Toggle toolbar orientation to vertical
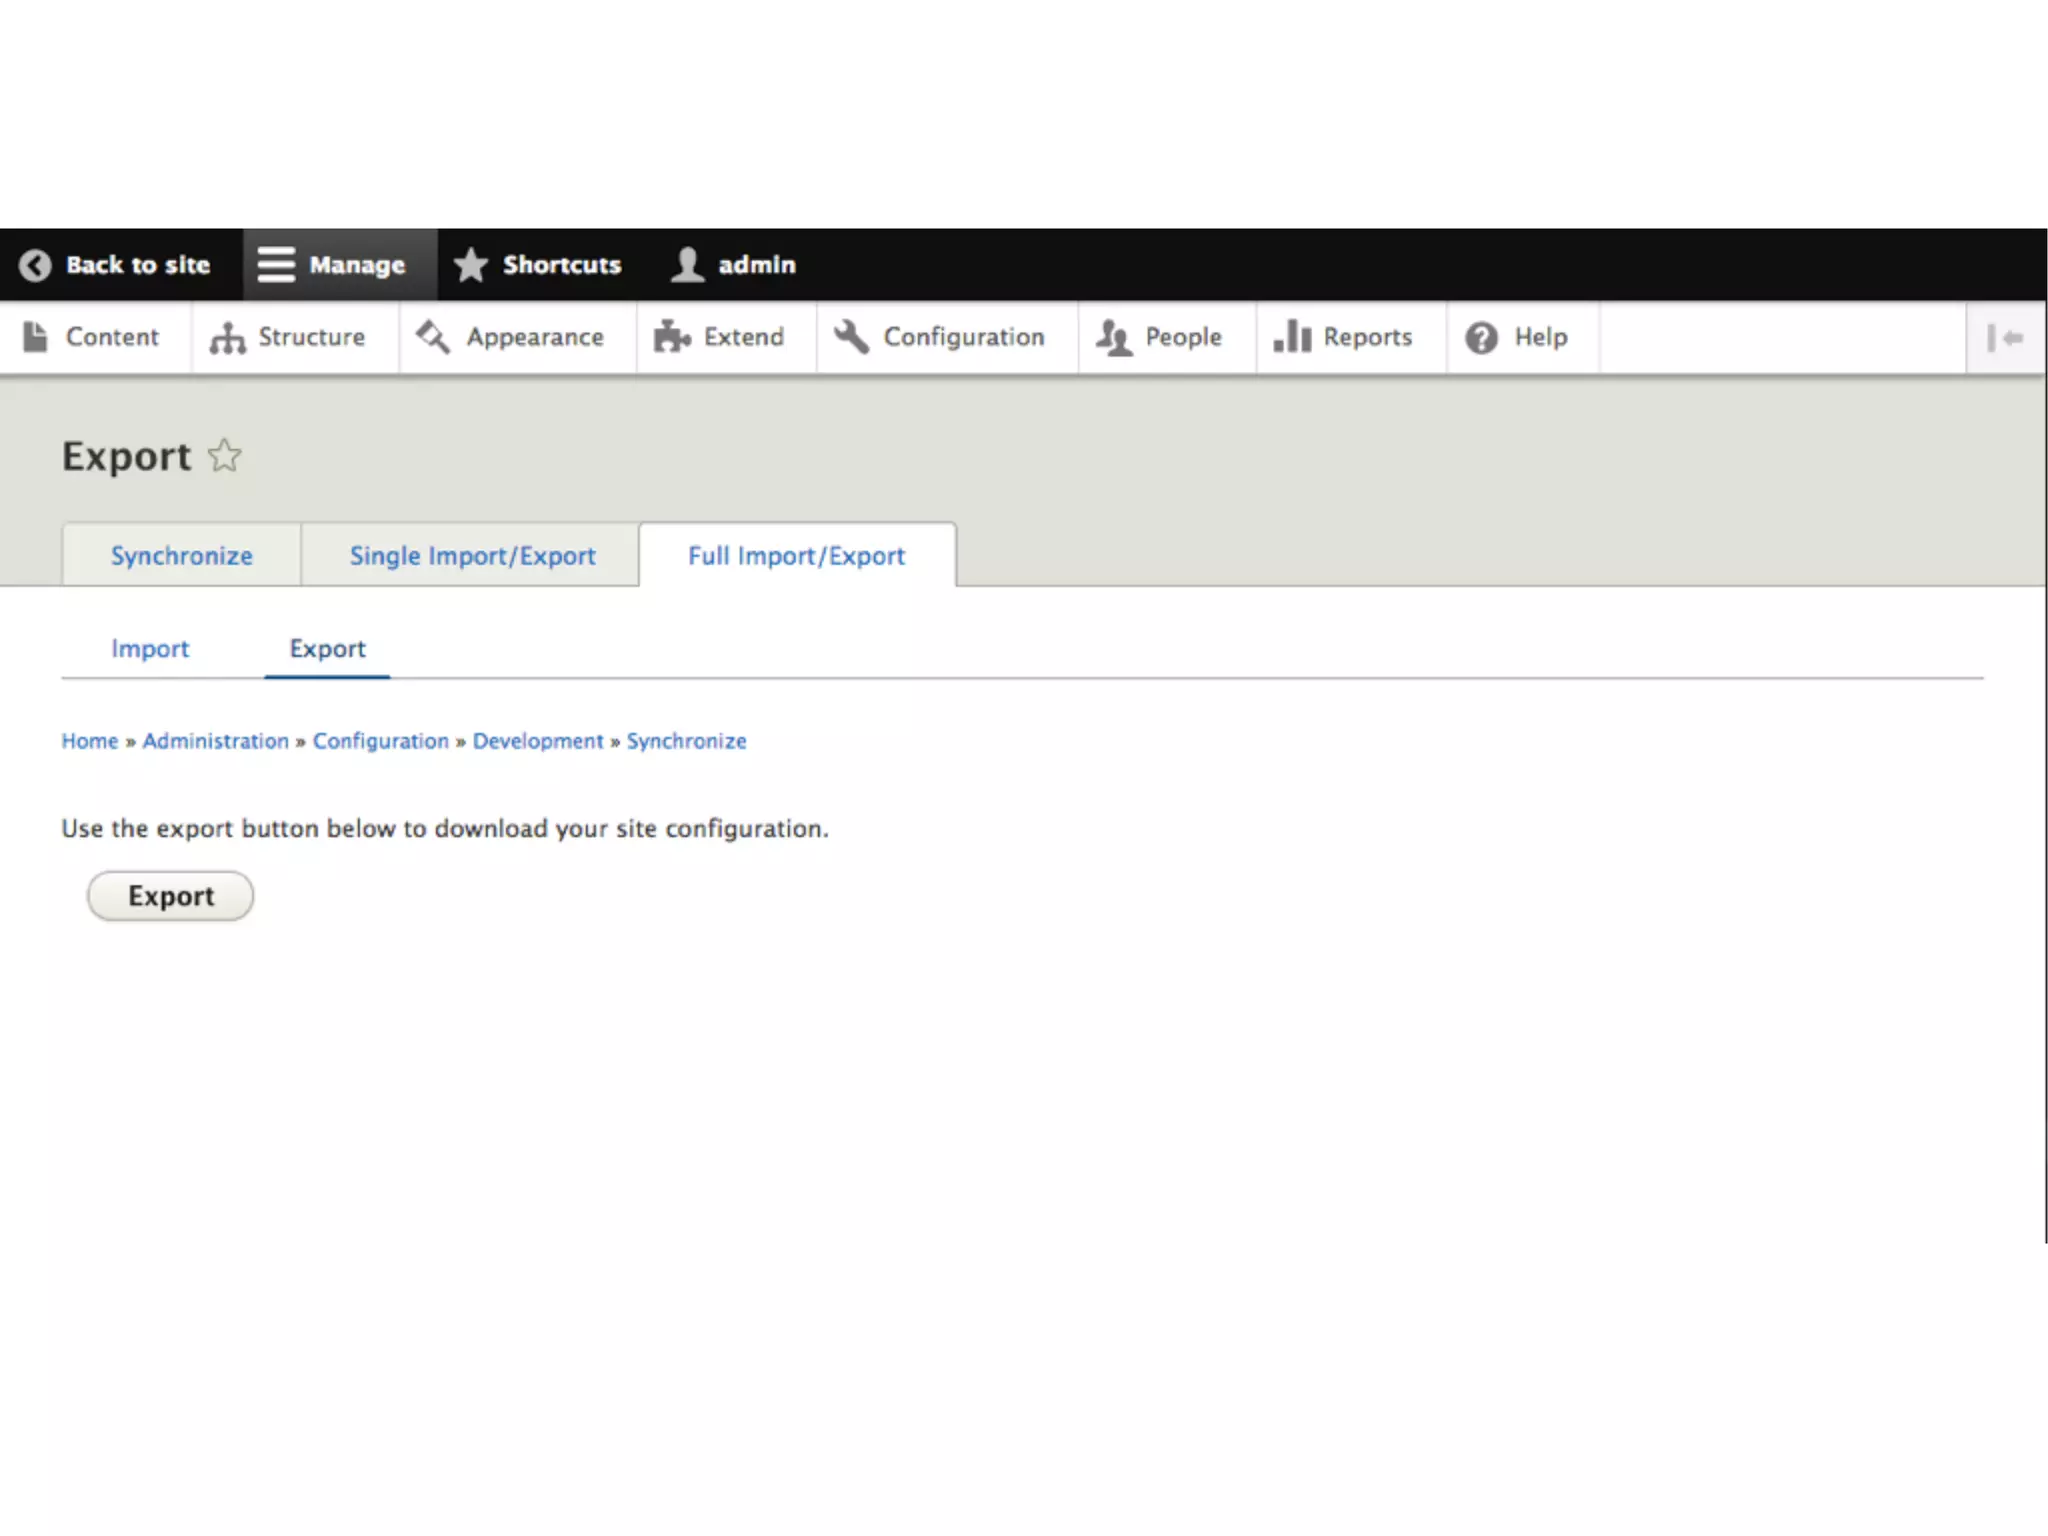The image size is (2048, 1536). [2005, 338]
